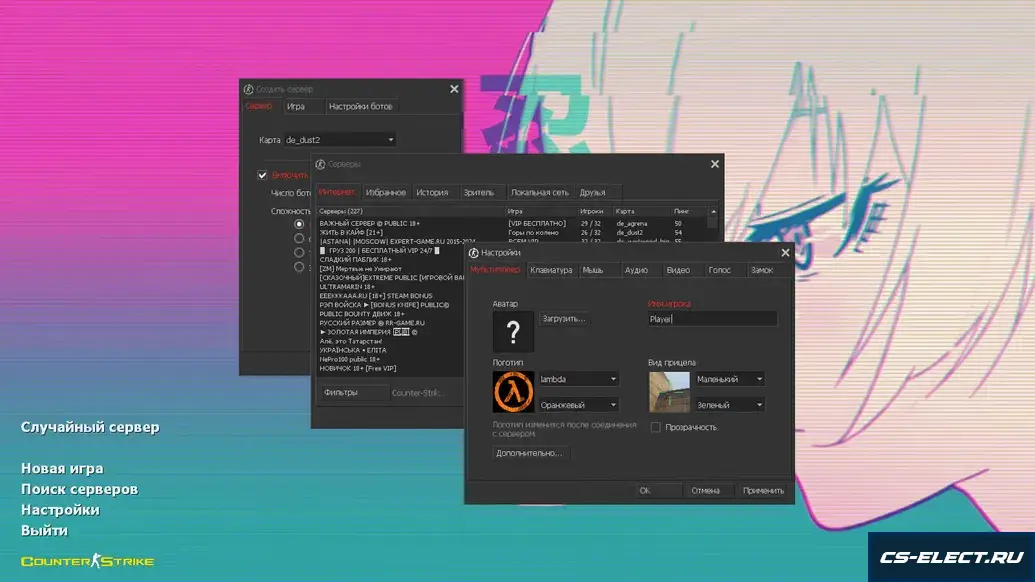Open the Зеленый crosshair color dropdown
This screenshot has width=1035, height=582.
click(x=729, y=405)
